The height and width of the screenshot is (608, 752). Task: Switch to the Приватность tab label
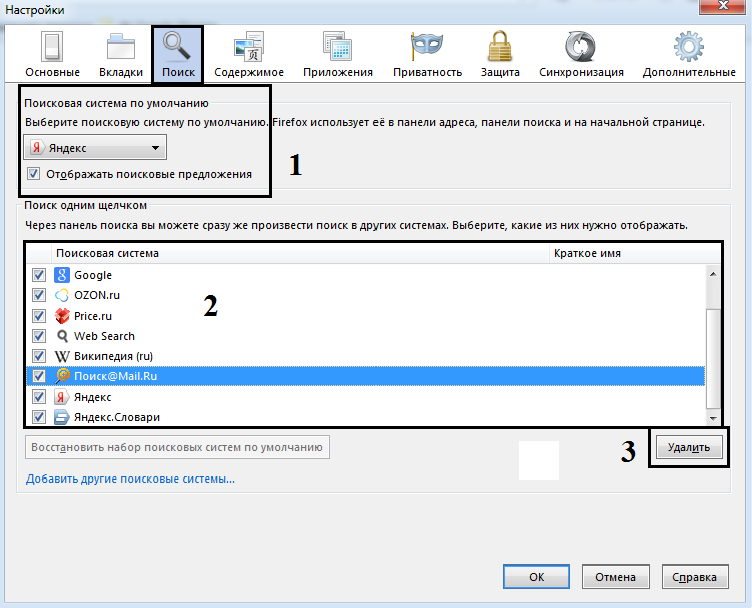coord(427,72)
